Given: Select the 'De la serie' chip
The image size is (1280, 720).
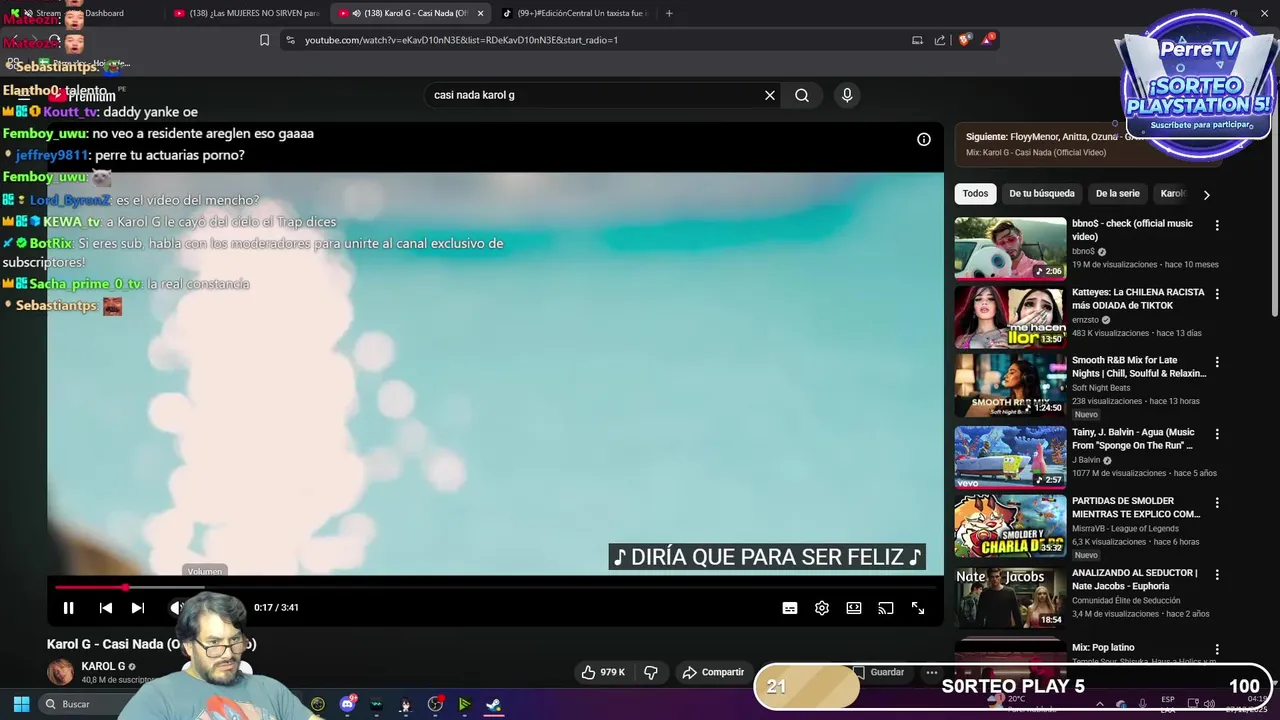Looking at the screenshot, I should (x=1117, y=194).
